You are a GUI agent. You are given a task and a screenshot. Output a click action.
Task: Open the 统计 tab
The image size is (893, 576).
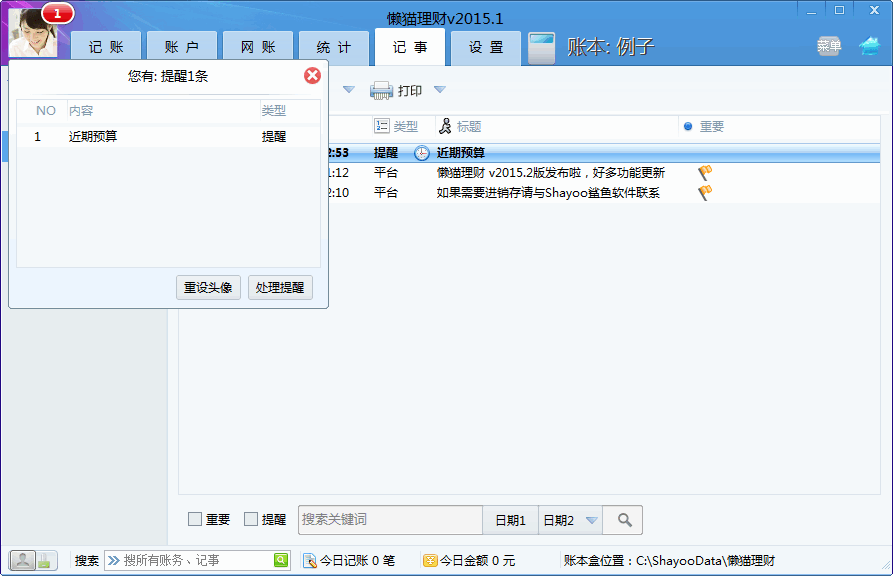(x=334, y=47)
